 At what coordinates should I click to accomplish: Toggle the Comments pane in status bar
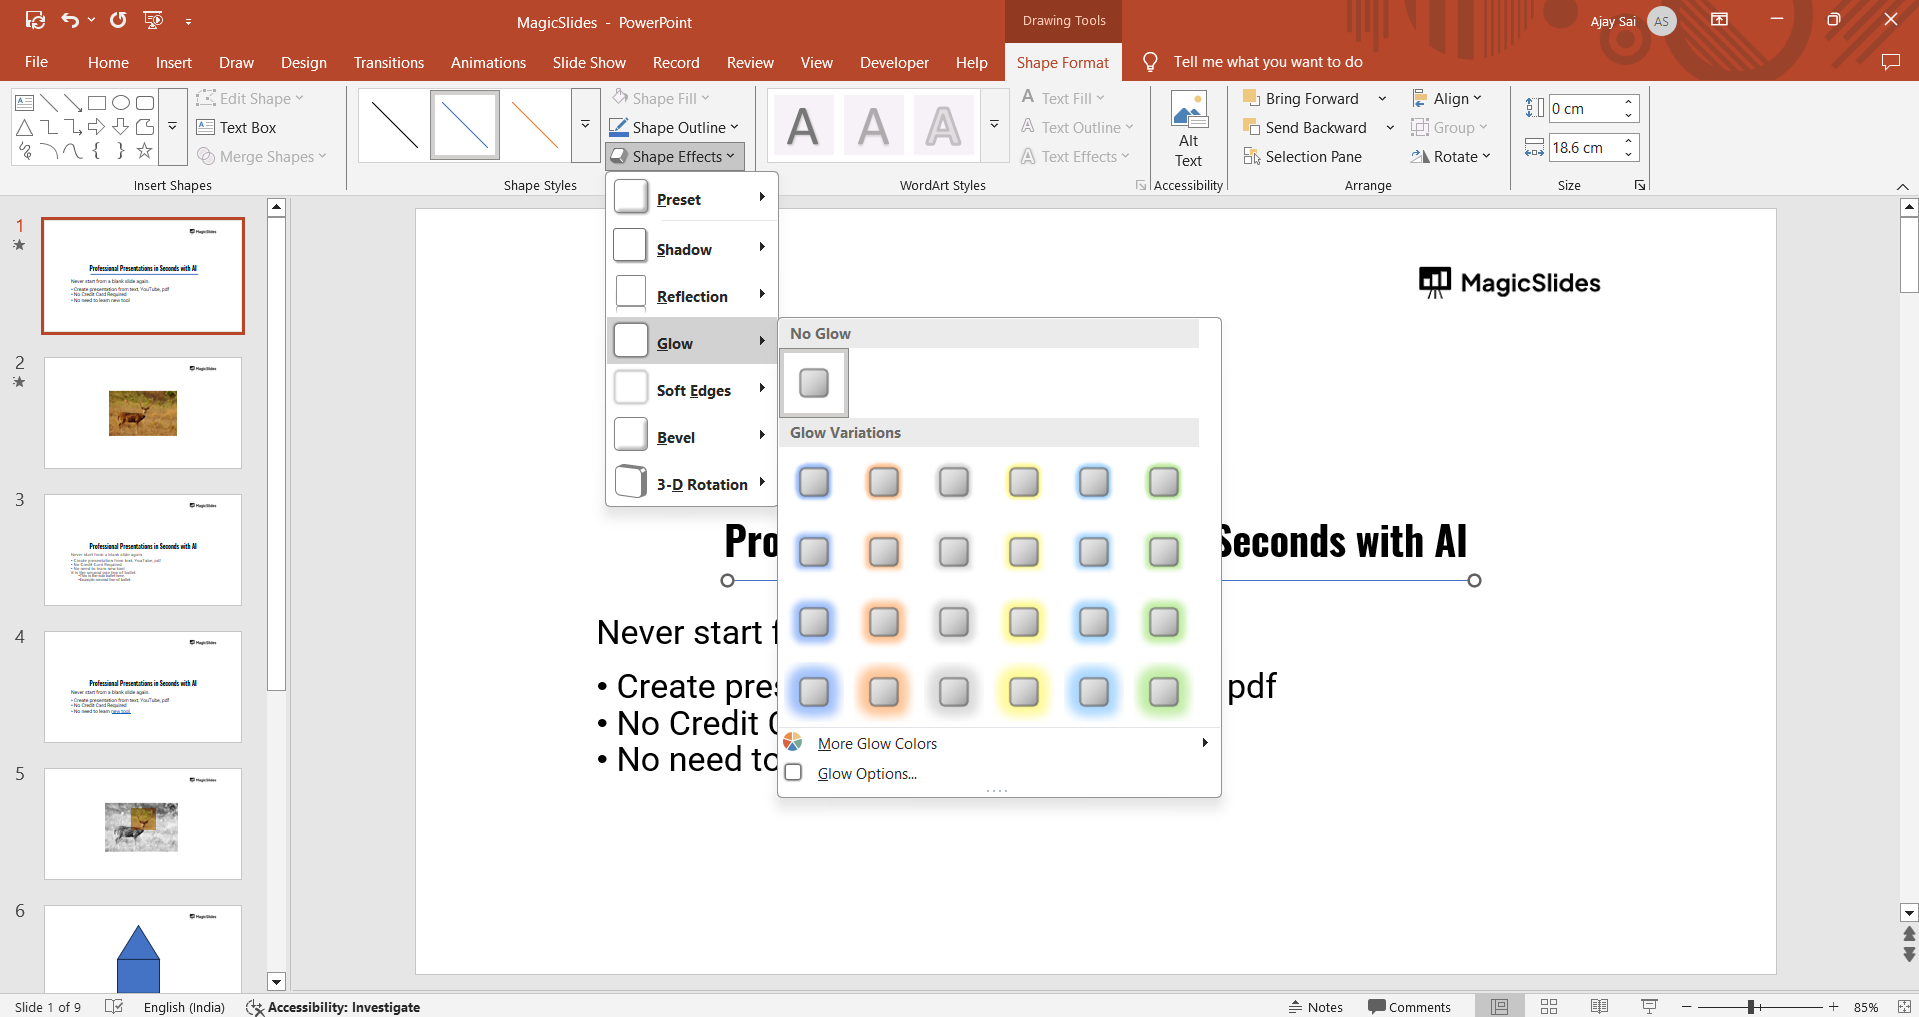1409,1007
